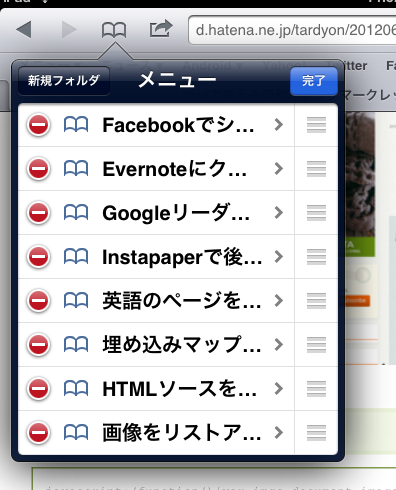
Task: Open details chevron for 英語のページを…
Action: click(279, 301)
